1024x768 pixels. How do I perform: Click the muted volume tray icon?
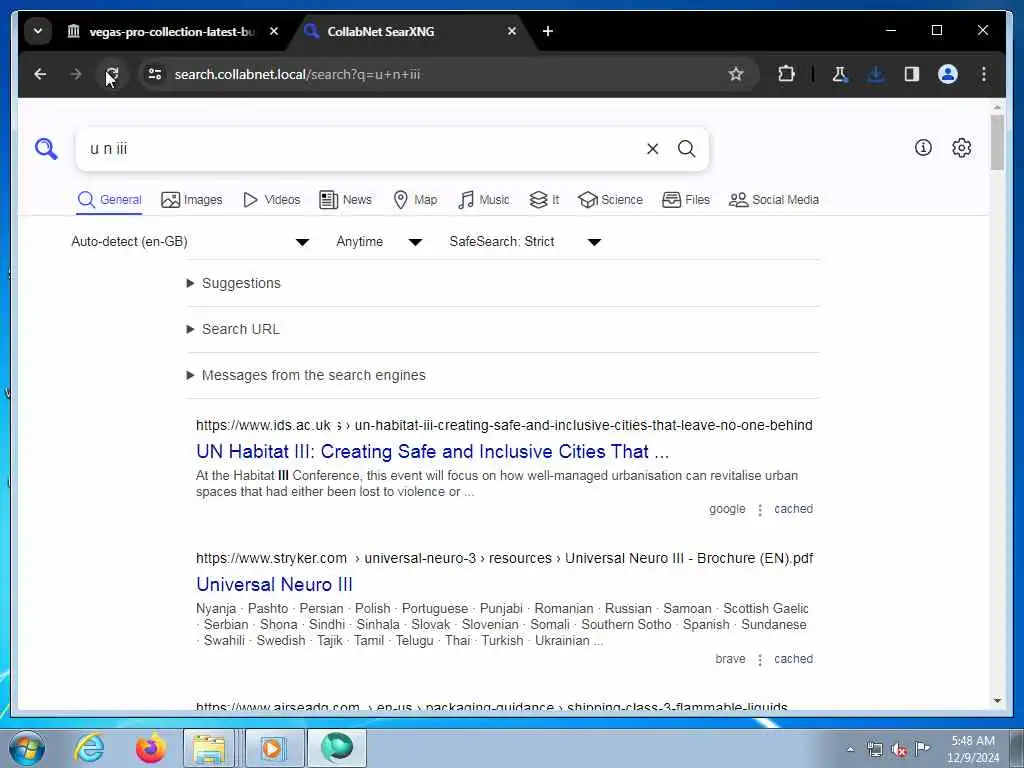click(x=899, y=749)
